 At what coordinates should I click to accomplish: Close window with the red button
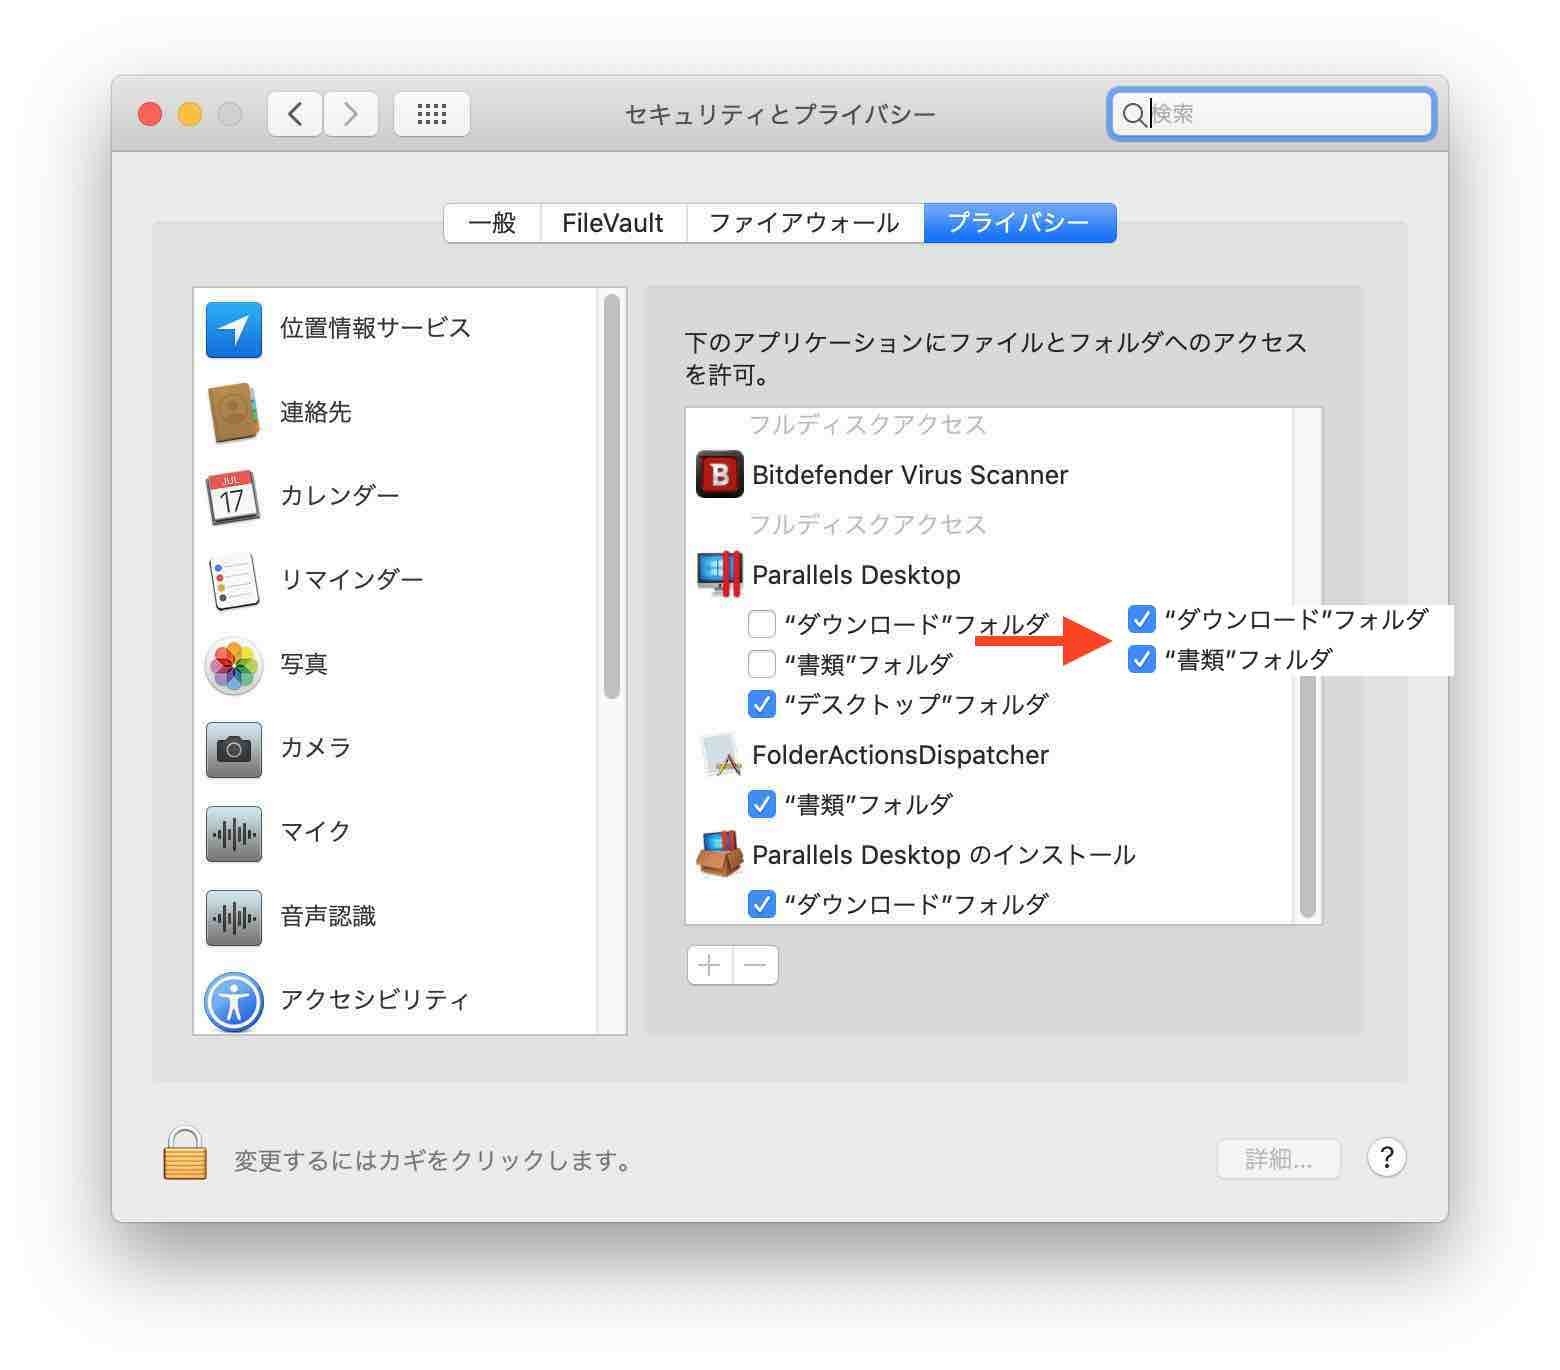pyautogui.click(x=150, y=114)
